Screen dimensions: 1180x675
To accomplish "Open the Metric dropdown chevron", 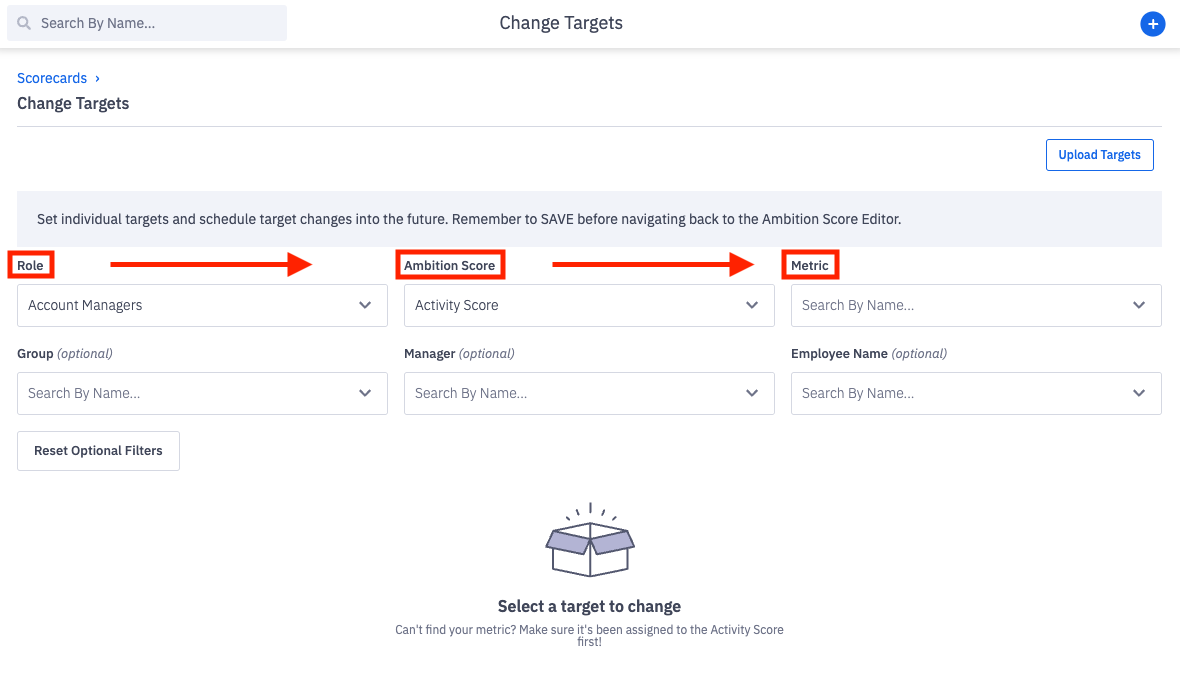I will (1139, 305).
